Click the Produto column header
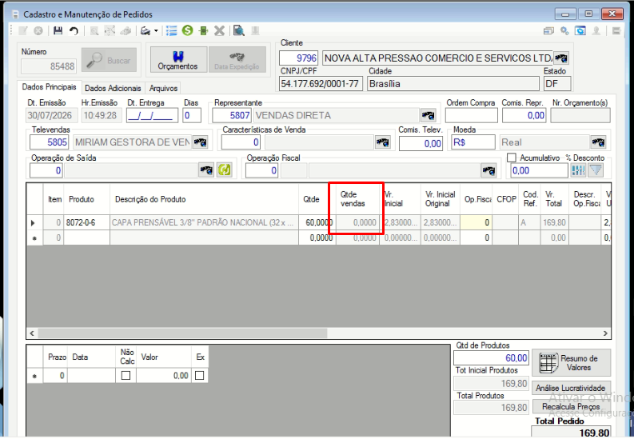 87,199
